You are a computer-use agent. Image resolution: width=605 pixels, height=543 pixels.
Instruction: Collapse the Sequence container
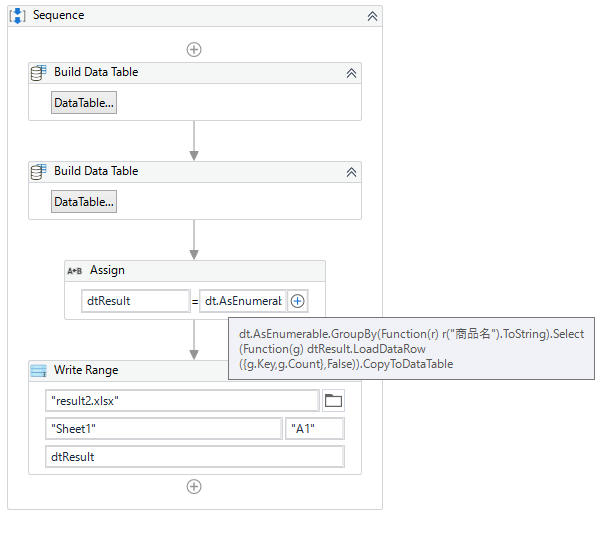pyautogui.click(x=372, y=16)
